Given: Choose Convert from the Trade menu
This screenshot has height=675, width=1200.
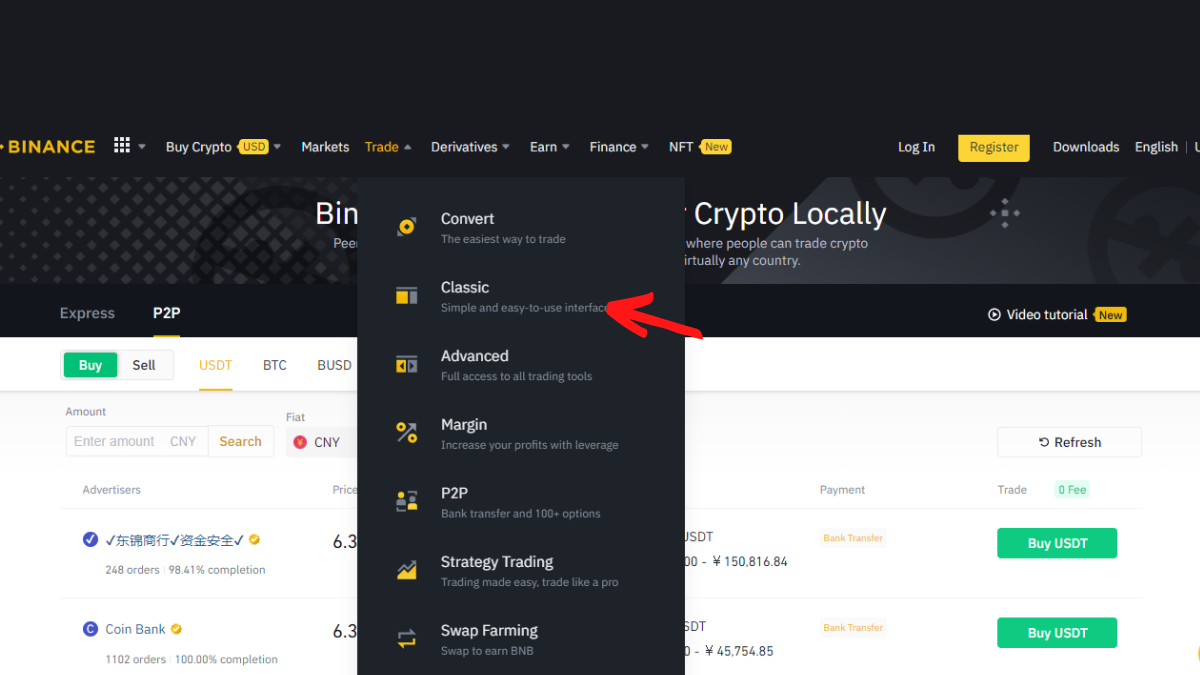Looking at the screenshot, I should 520,228.
